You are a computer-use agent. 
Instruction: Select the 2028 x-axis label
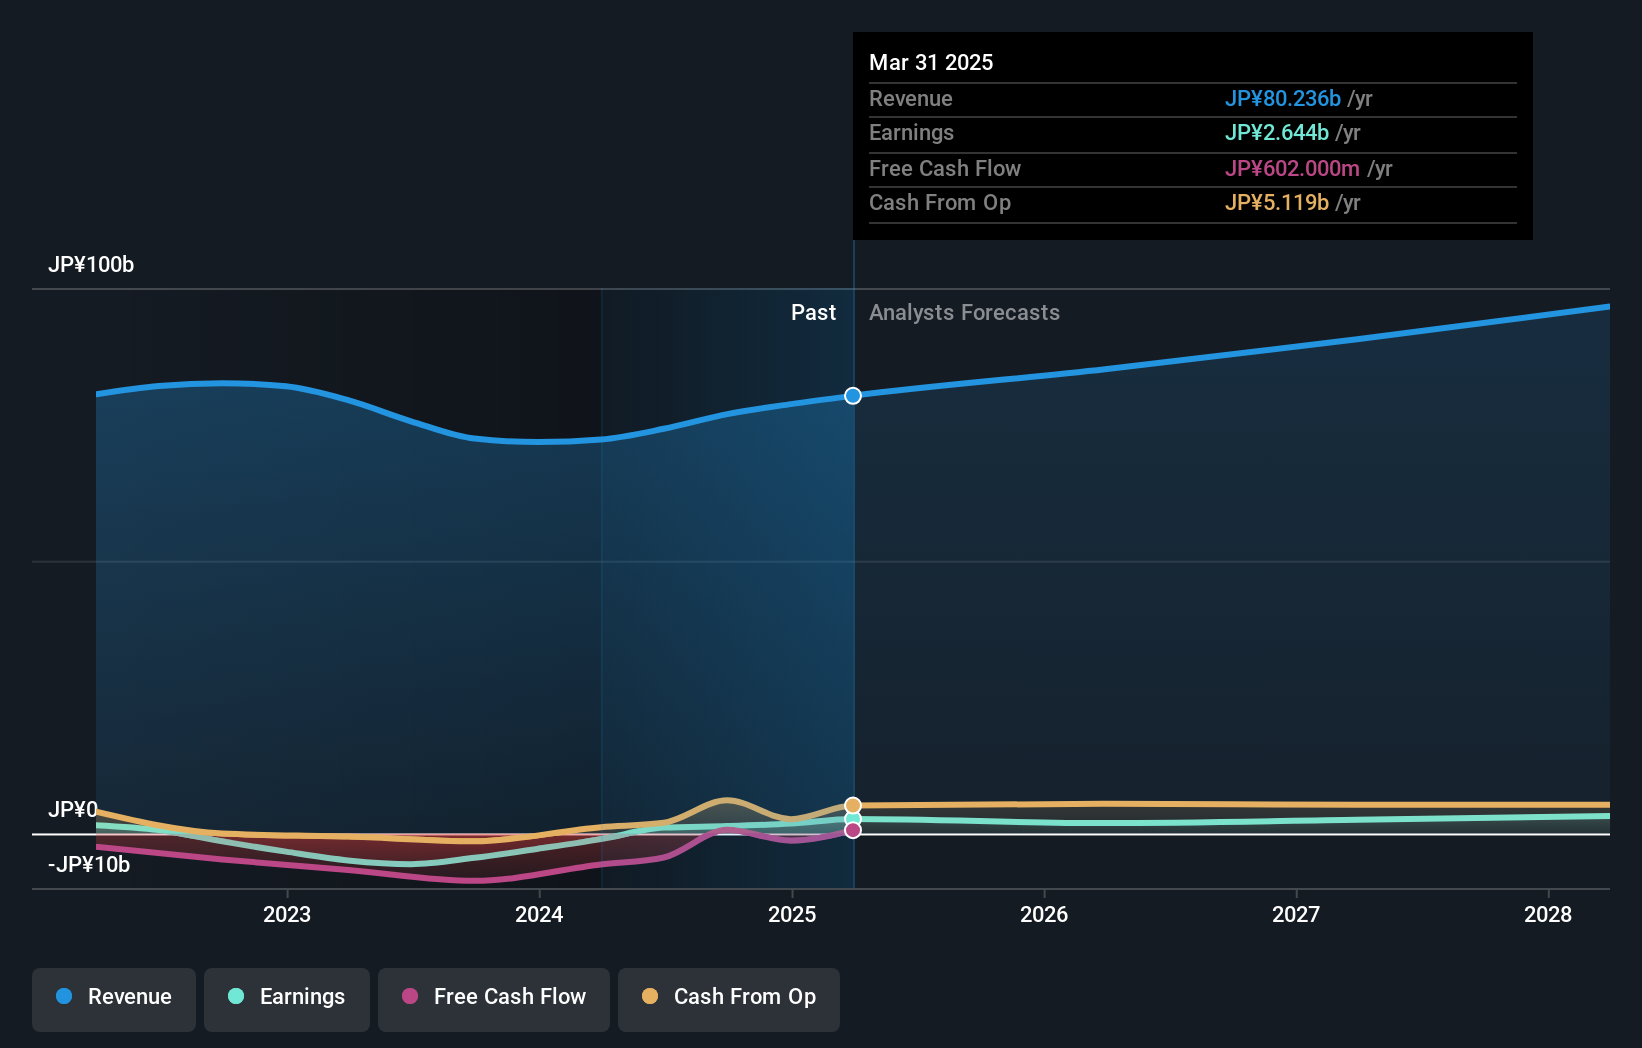[x=1548, y=914]
